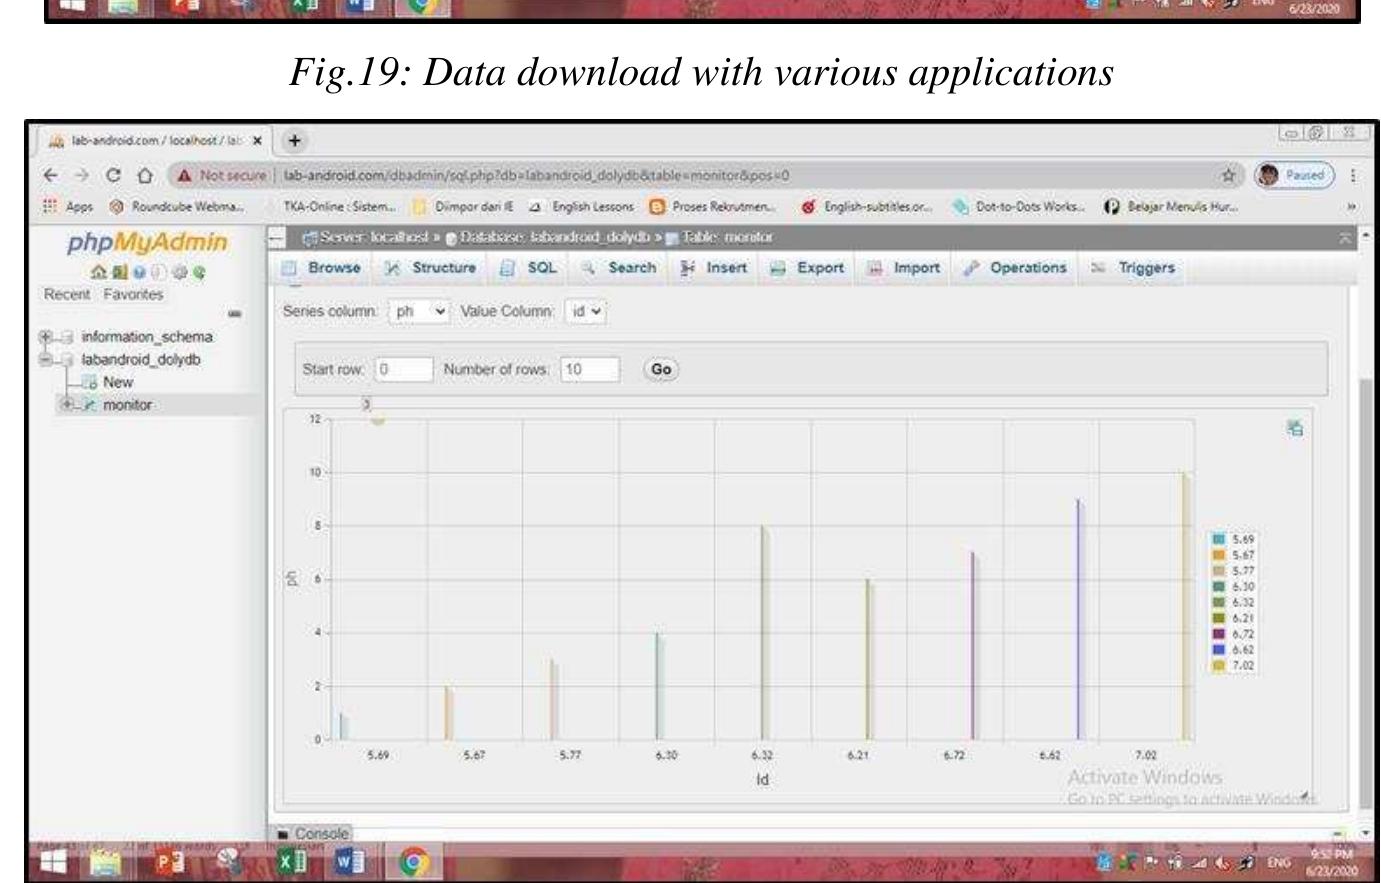Viewport: 1381px width, 883px height.
Task: Collapse the labandroid_dolydb database node
Action: [47, 359]
